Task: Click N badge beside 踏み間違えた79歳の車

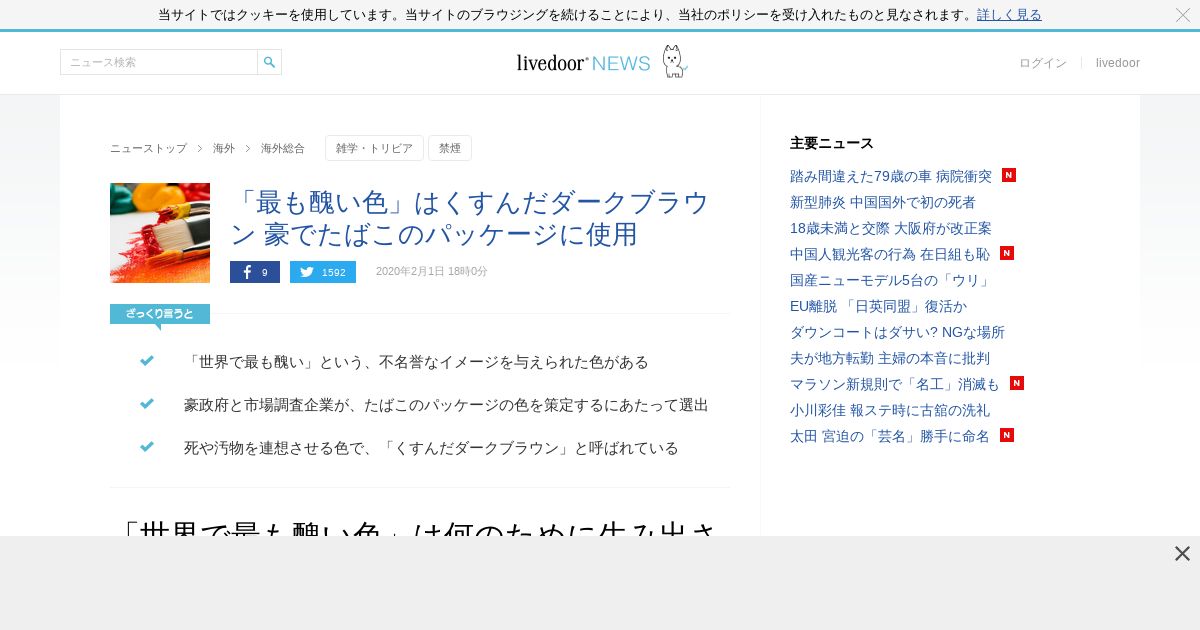Action: (1009, 175)
